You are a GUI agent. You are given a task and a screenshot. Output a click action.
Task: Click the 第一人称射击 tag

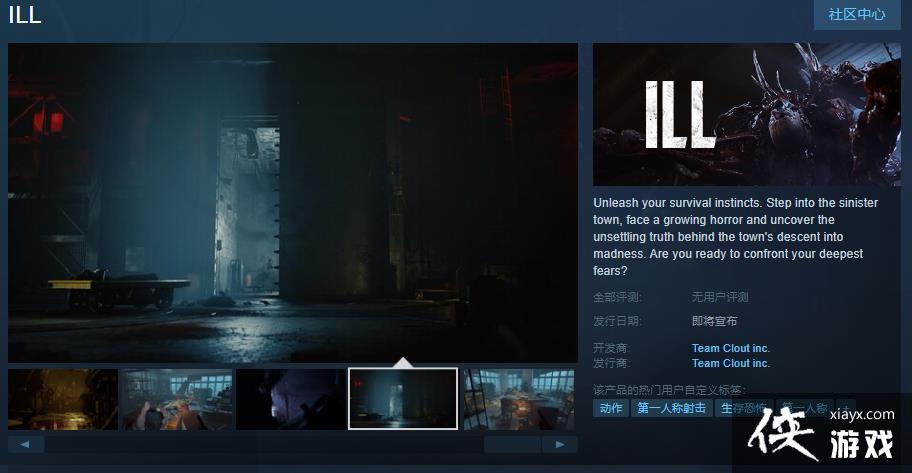tap(671, 408)
